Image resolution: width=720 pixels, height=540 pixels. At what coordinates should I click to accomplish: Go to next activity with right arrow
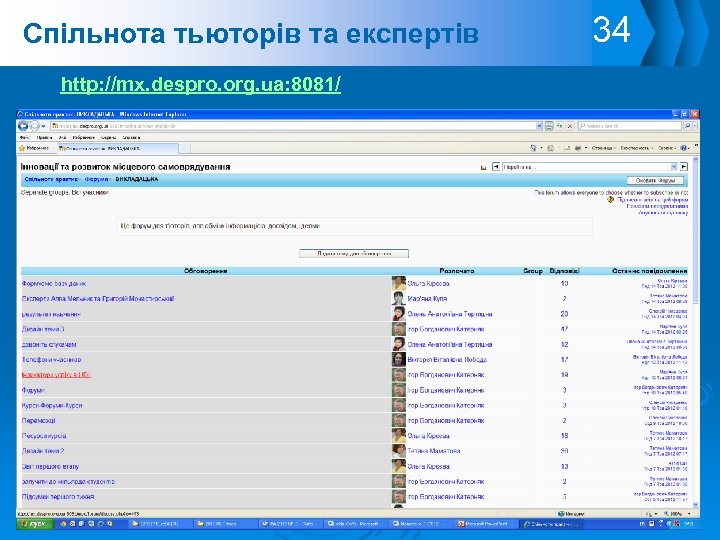(684, 167)
